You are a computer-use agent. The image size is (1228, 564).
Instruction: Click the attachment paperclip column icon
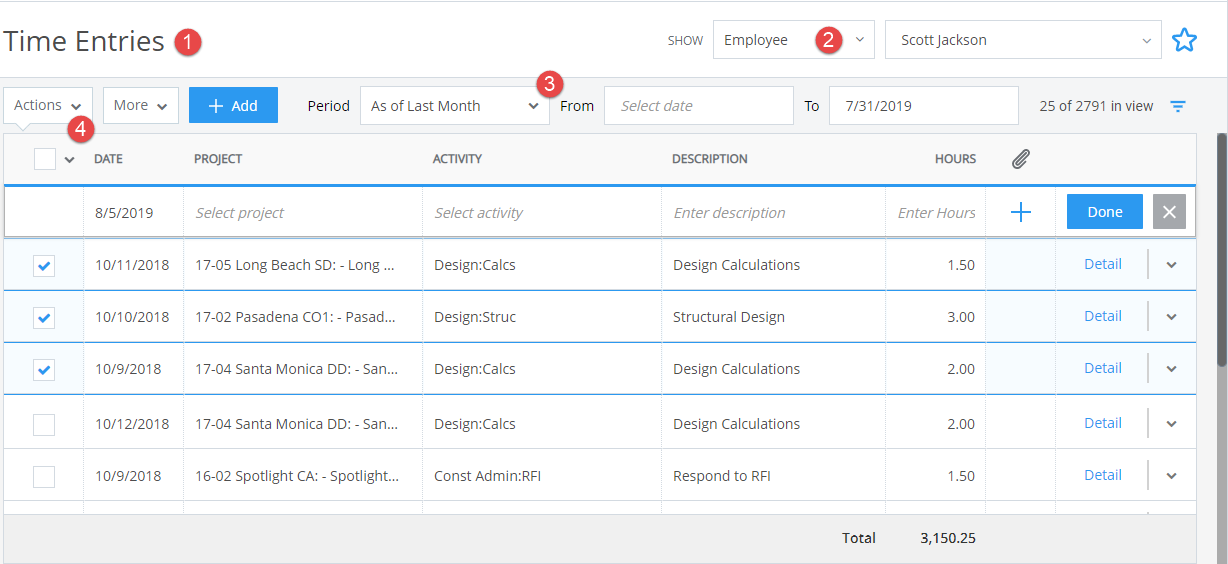1020,158
